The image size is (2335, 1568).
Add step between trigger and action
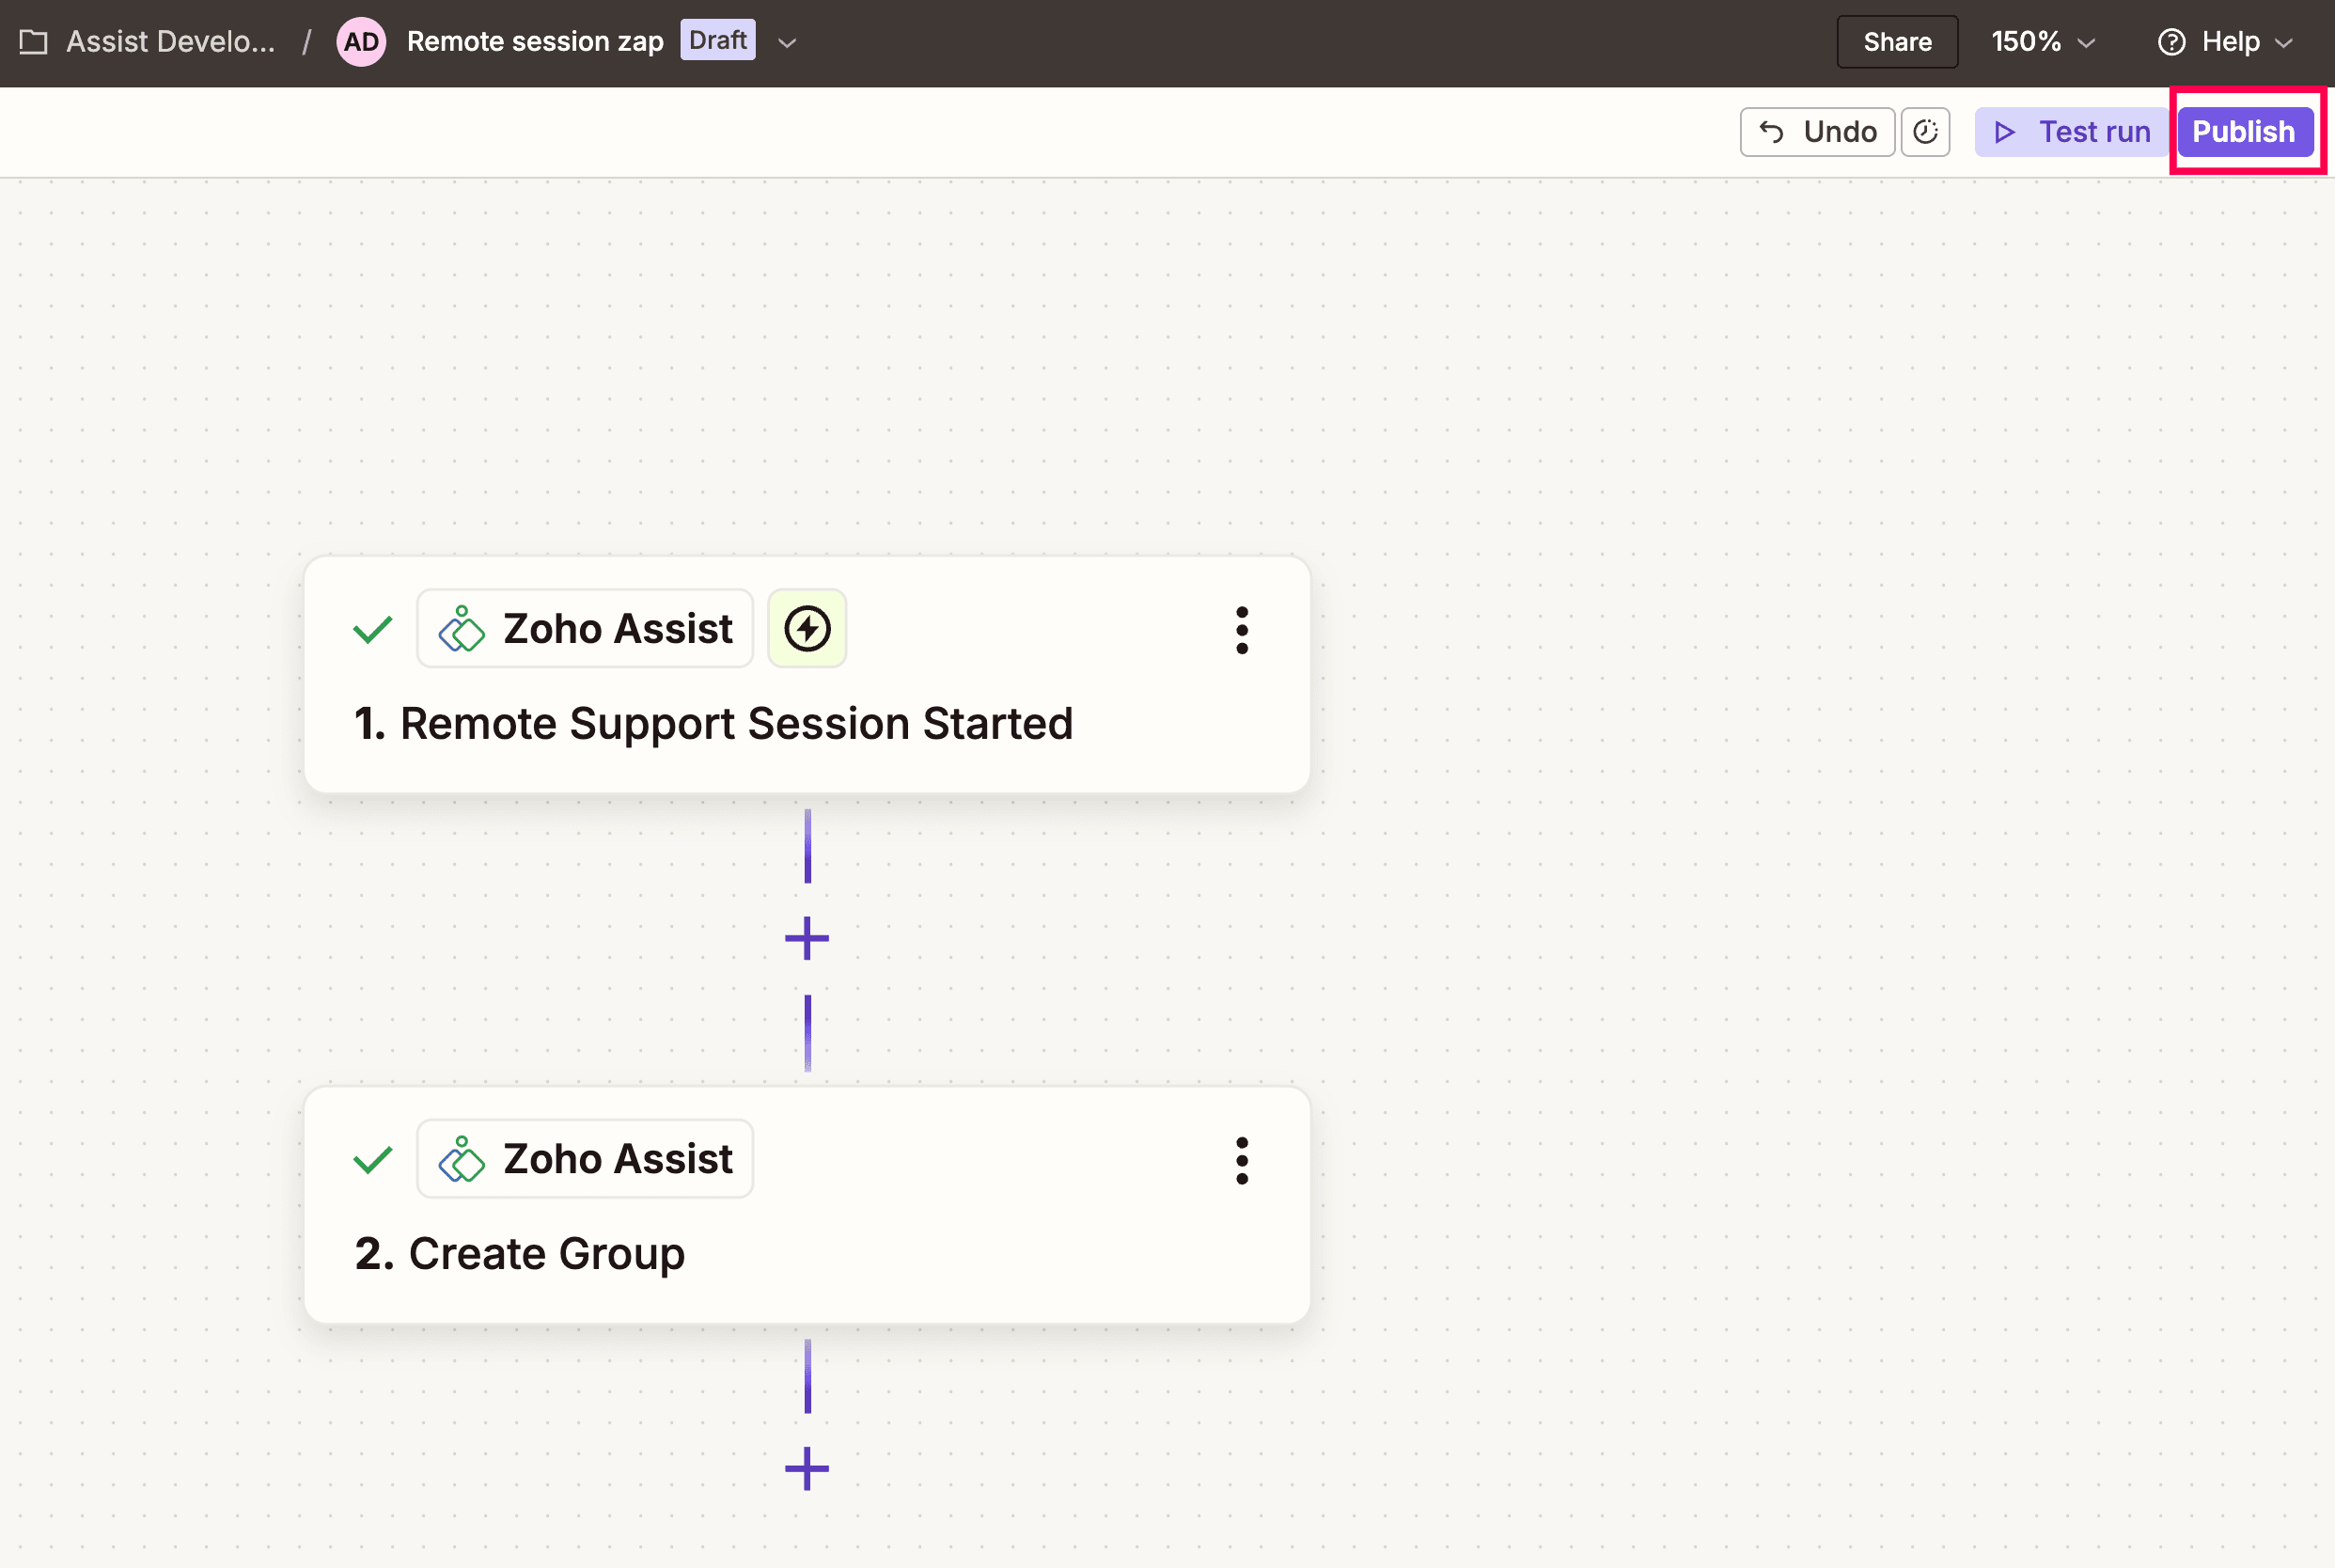(x=807, y=938)
